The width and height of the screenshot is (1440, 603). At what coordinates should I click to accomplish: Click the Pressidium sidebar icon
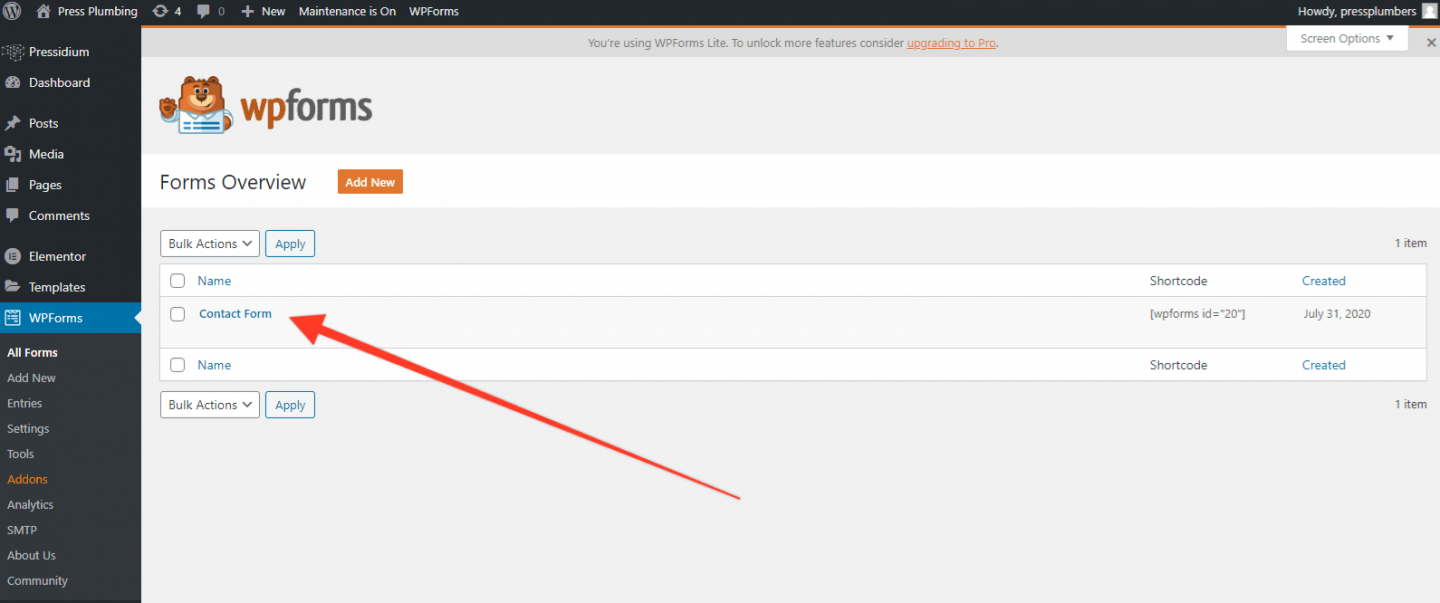[x=13, y=52]
